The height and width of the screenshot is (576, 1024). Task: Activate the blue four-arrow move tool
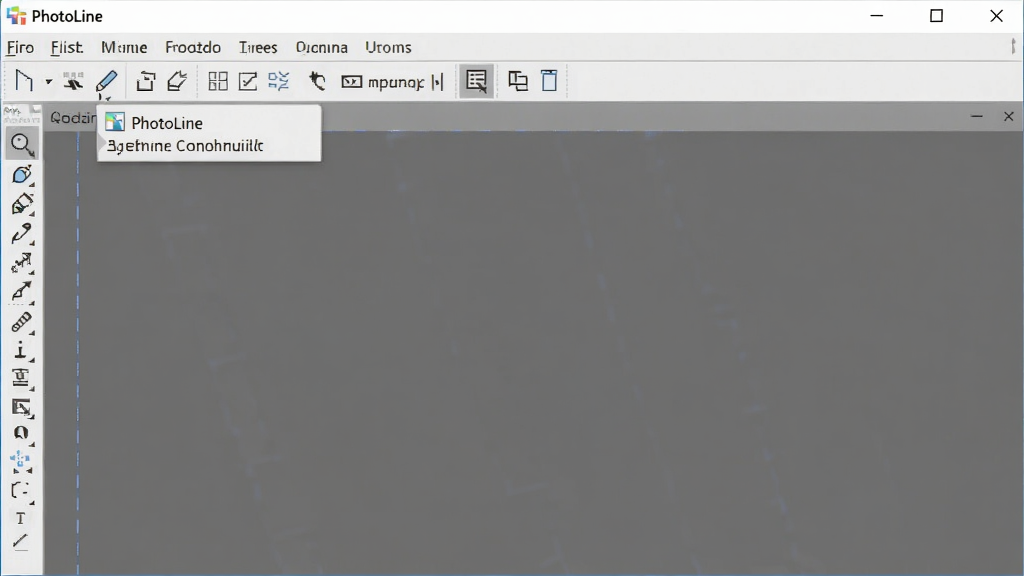coord(20,461)
